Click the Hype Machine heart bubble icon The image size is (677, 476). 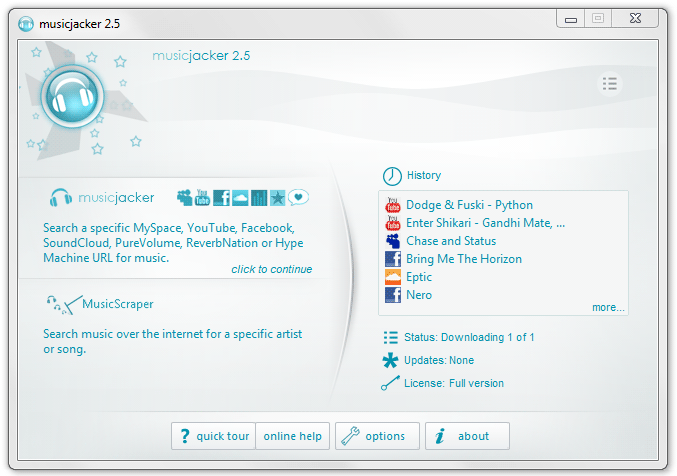click(x=298, y=197)
